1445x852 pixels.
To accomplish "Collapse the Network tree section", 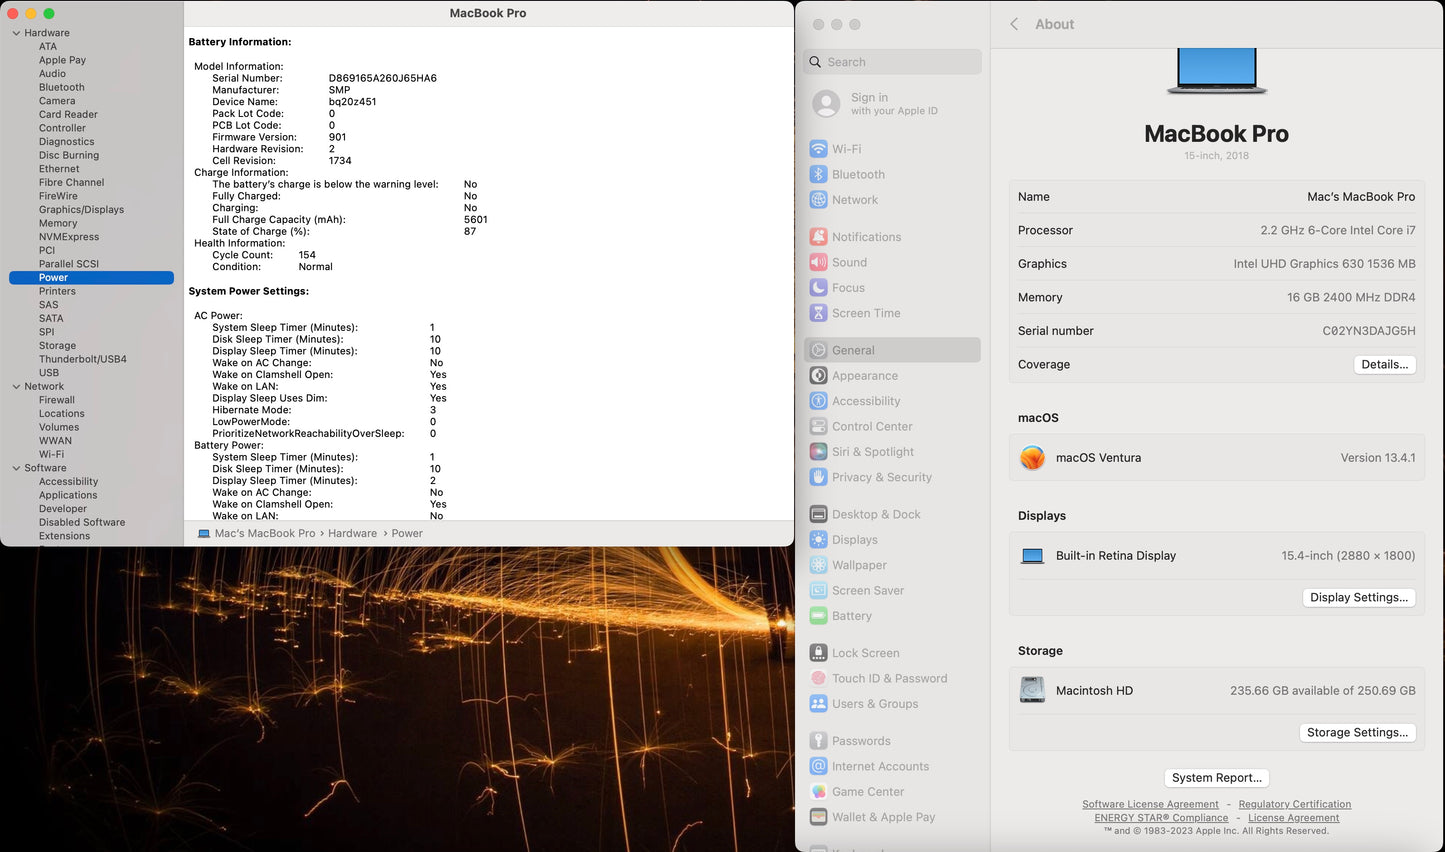I will pyautogui.click(x=16, y=386).
